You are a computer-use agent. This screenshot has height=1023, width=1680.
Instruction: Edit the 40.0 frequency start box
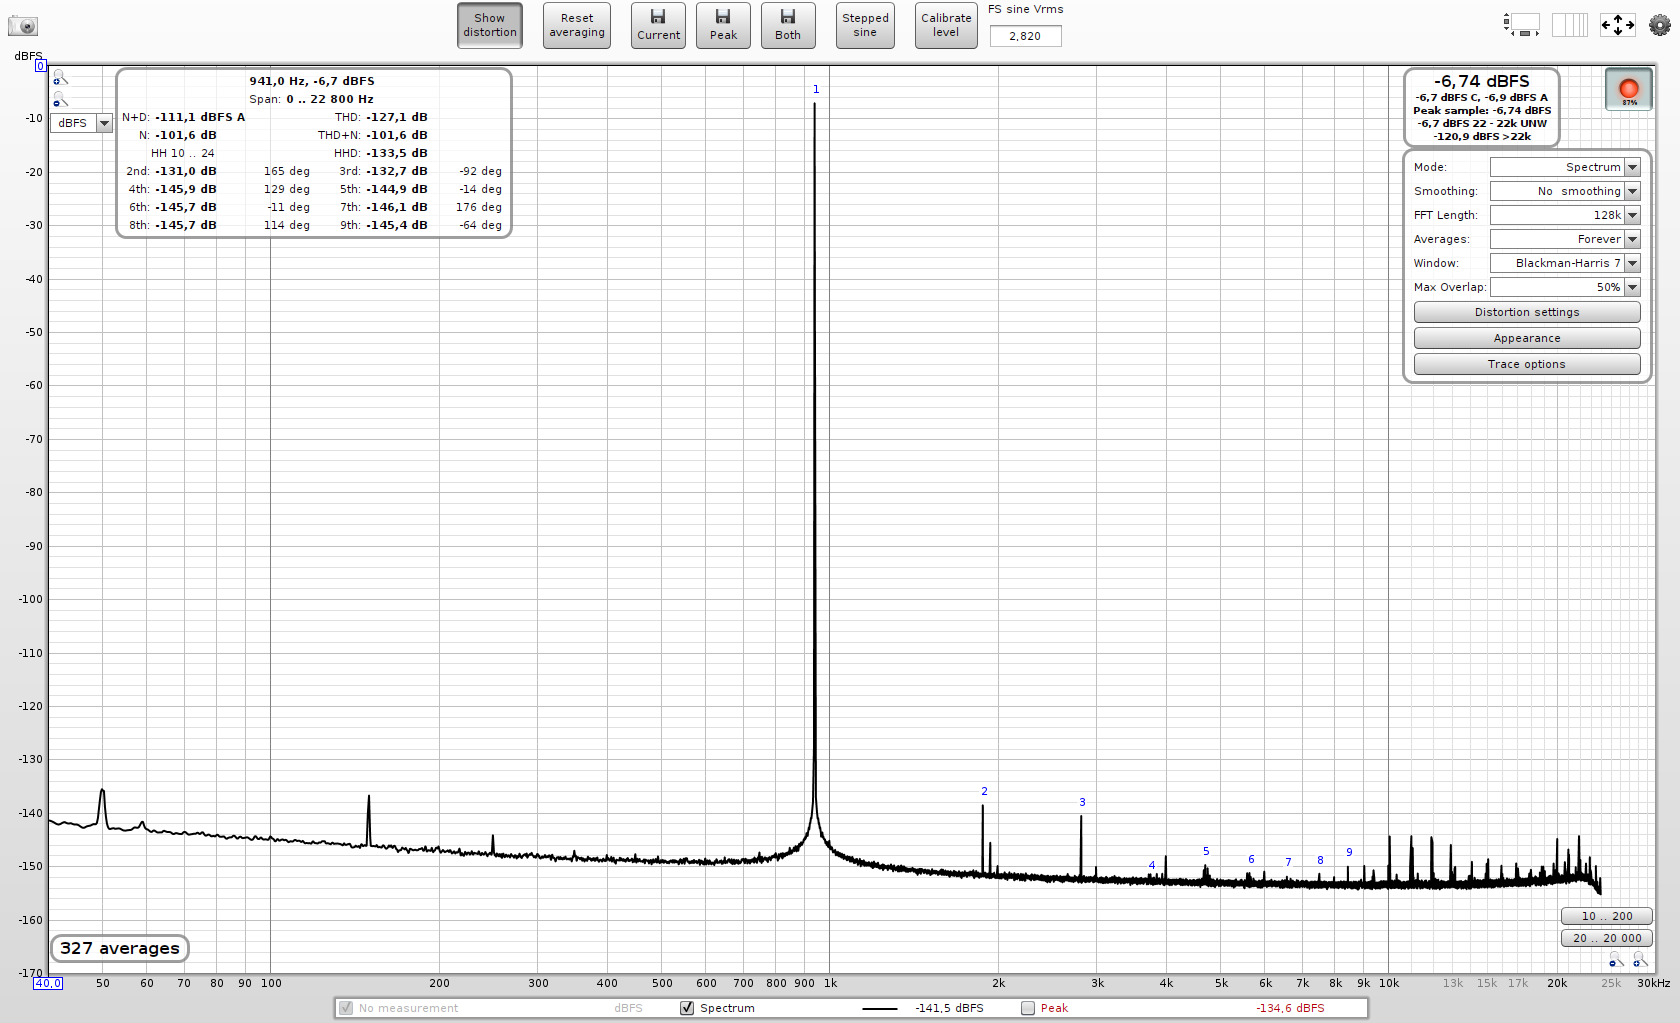tap(48, 983)
